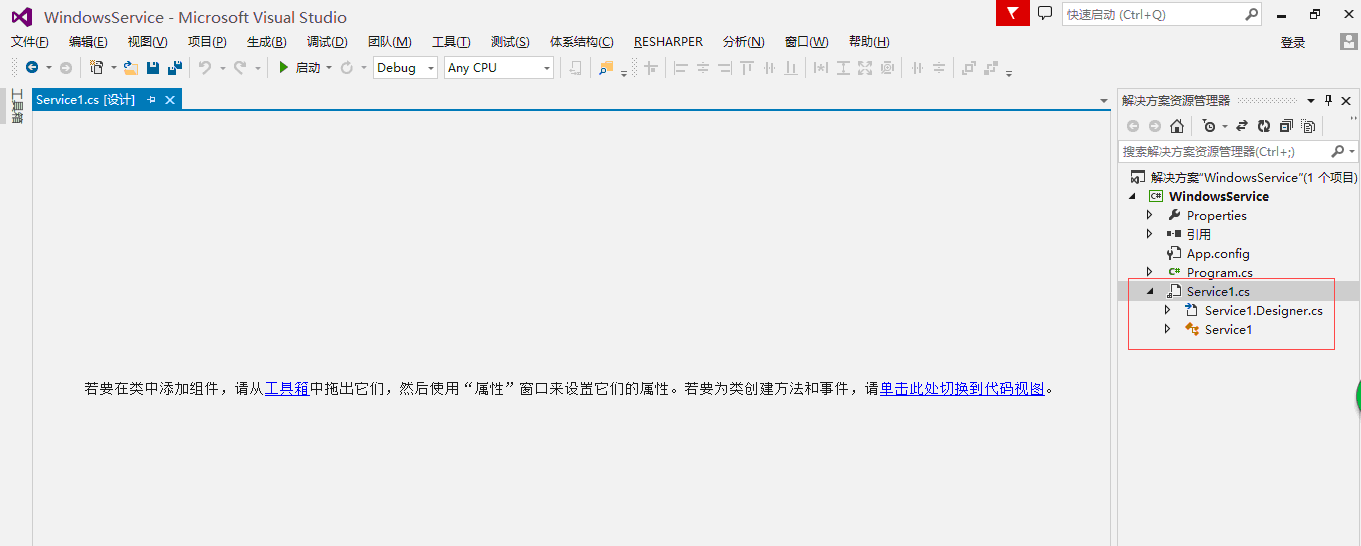
Task: Open the 工具 menu
Action: coord(451,41)
